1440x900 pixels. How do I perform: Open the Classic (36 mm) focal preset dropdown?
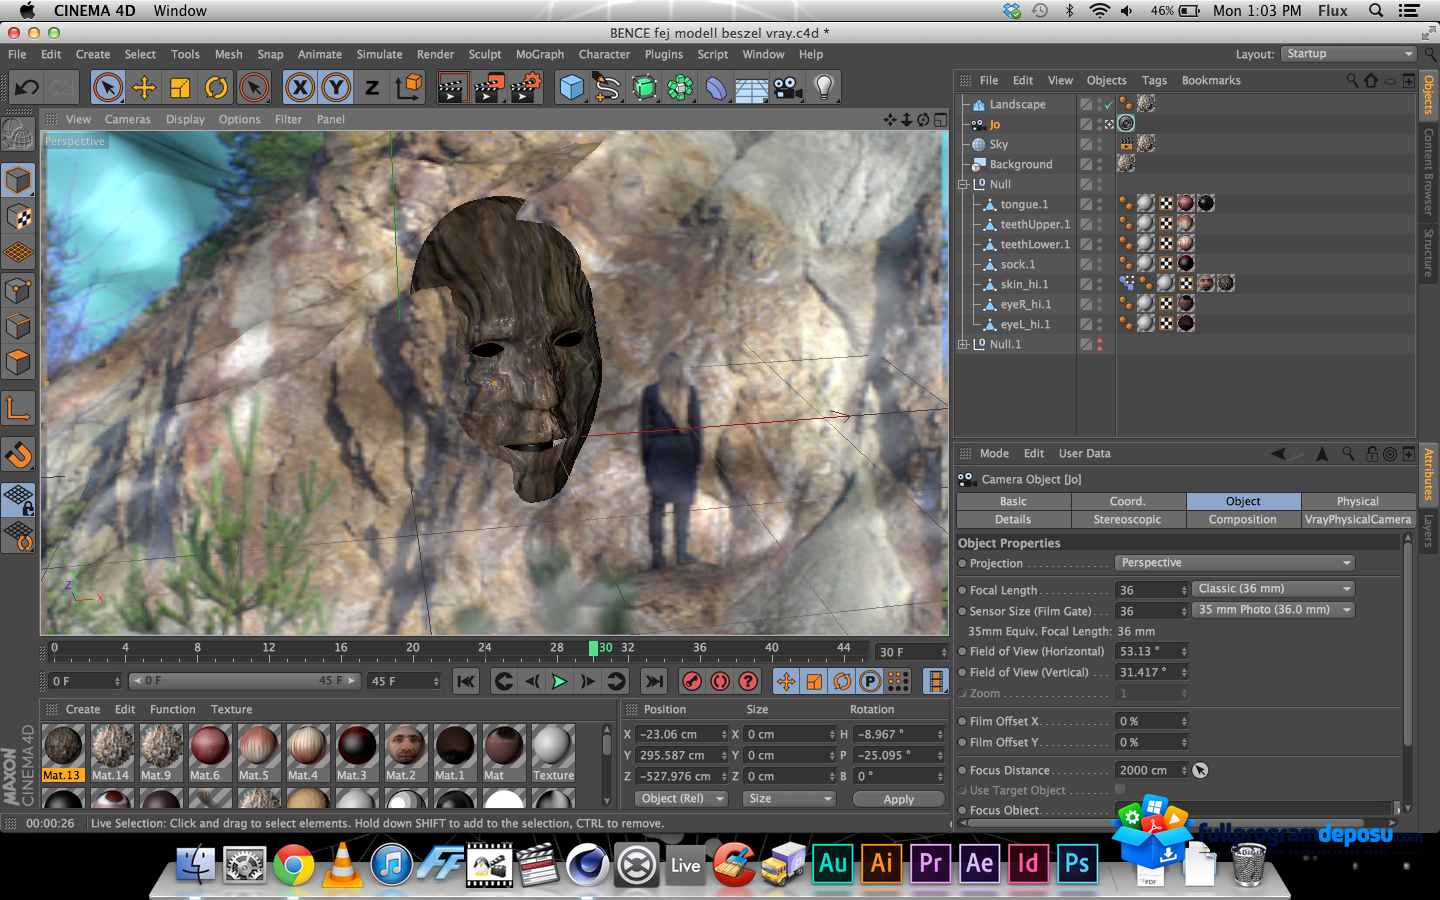pyautogui.click(x=1274, y=589)
